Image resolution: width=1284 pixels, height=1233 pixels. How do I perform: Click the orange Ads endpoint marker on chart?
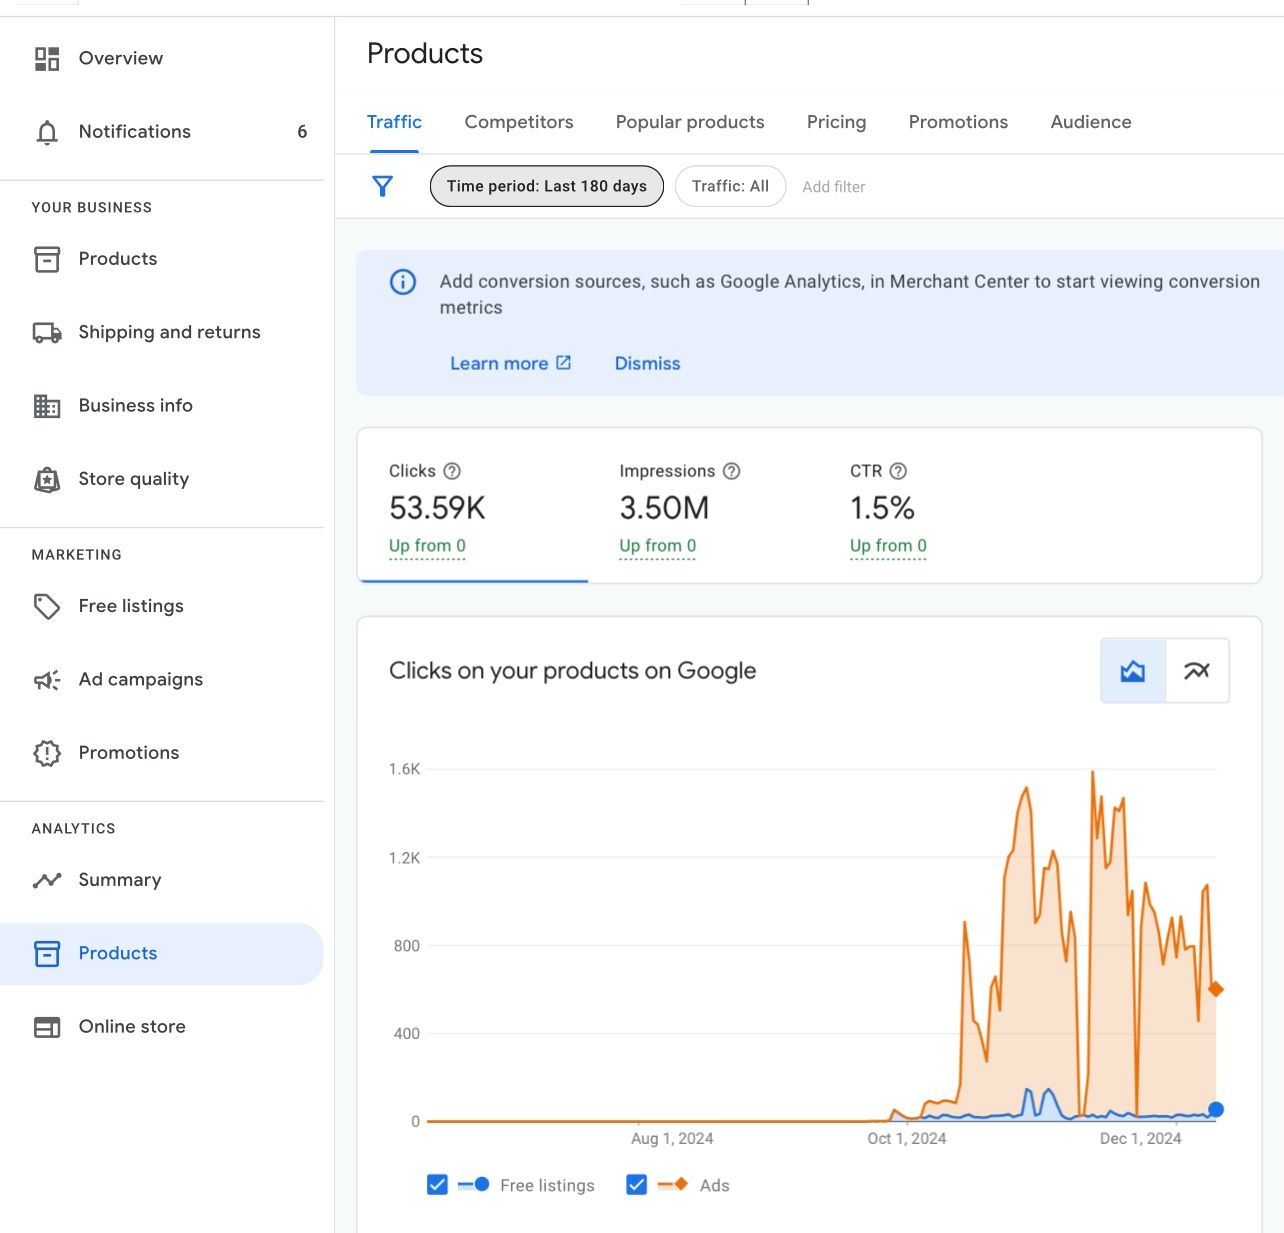tap(1215, 989)
